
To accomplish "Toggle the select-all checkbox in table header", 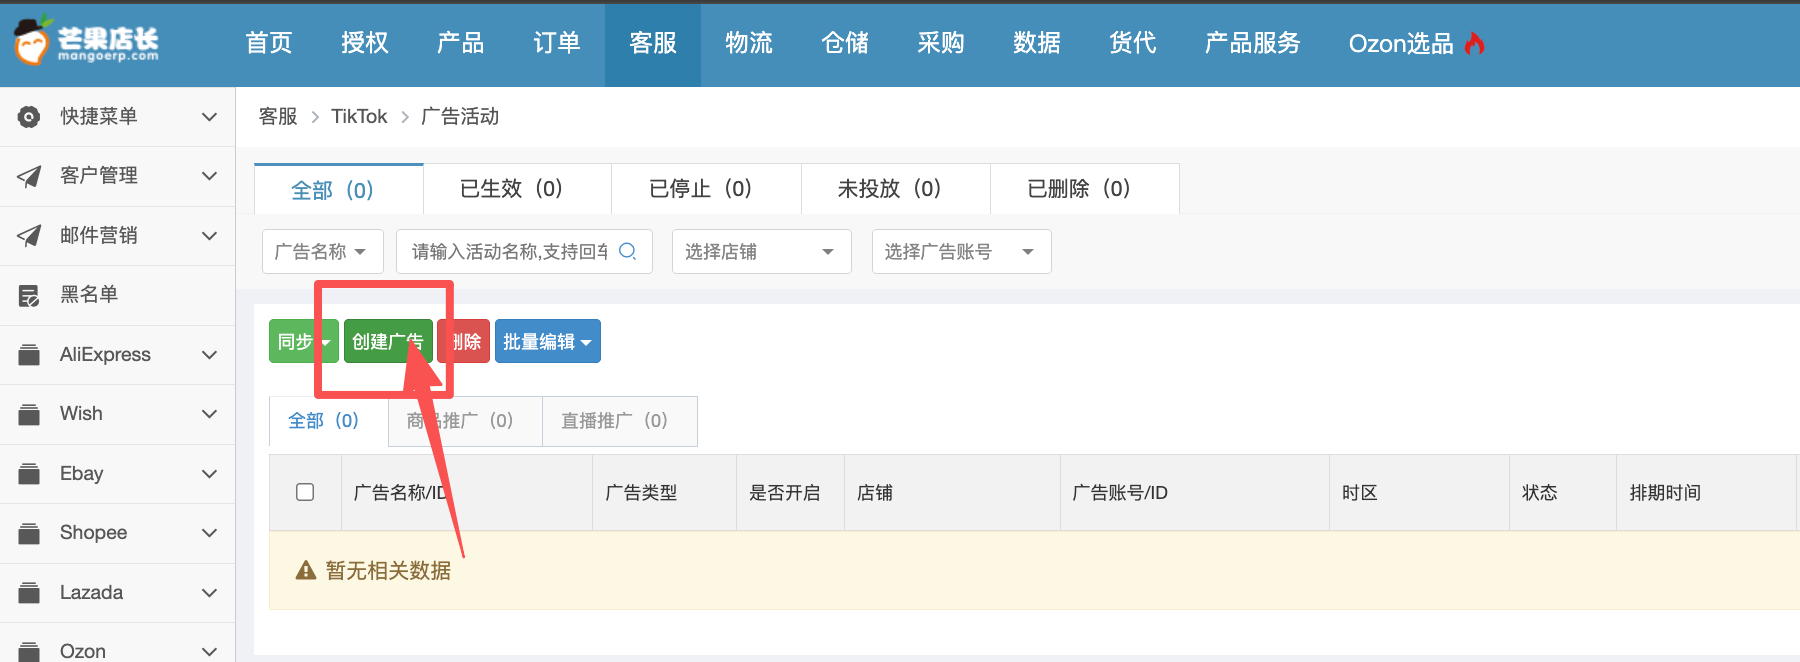I will (x=305, y=492).
